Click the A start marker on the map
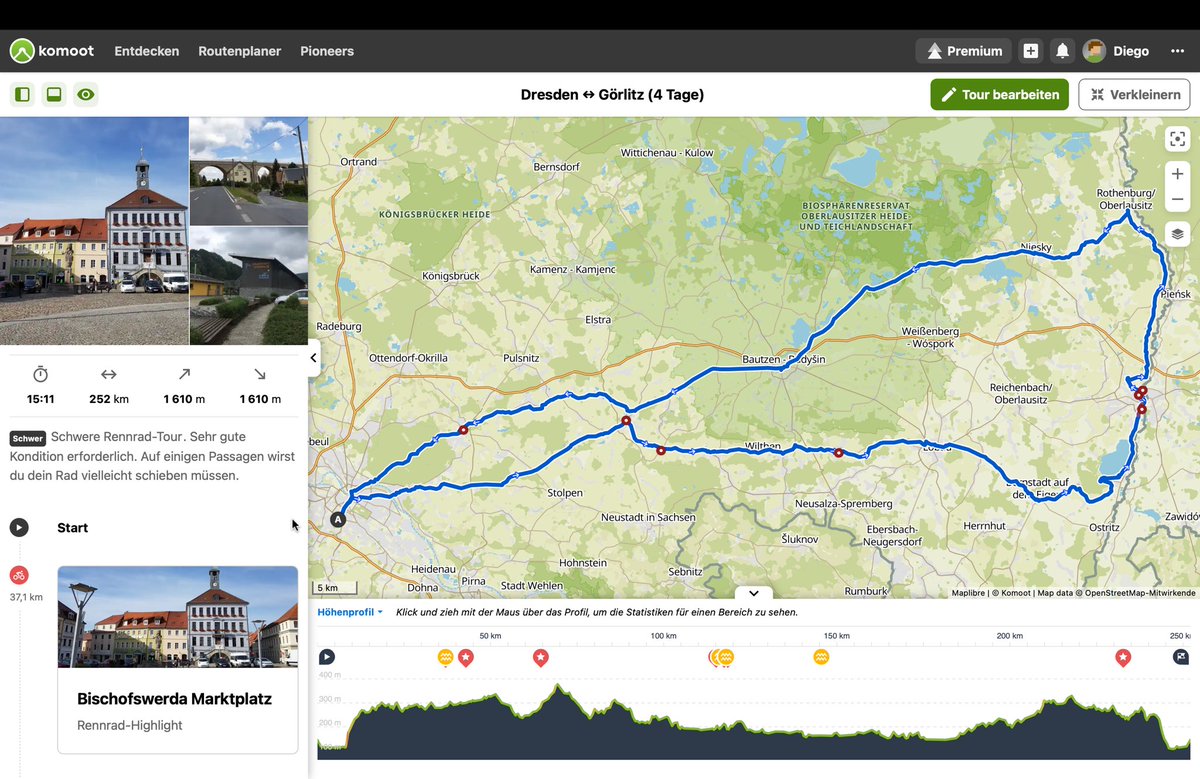 click(338, 519)
